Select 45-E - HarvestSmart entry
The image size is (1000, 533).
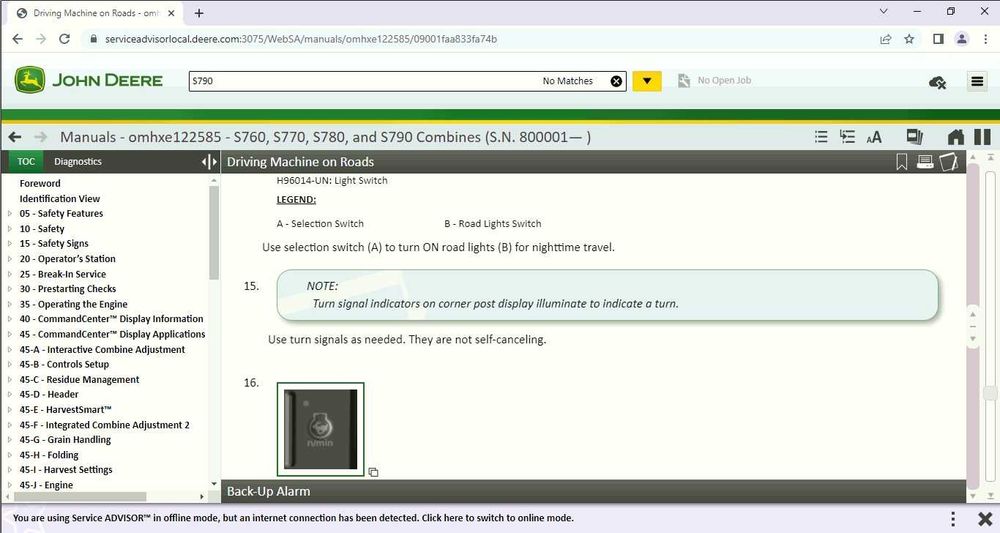pyautogui.click(x=65, y=410)
